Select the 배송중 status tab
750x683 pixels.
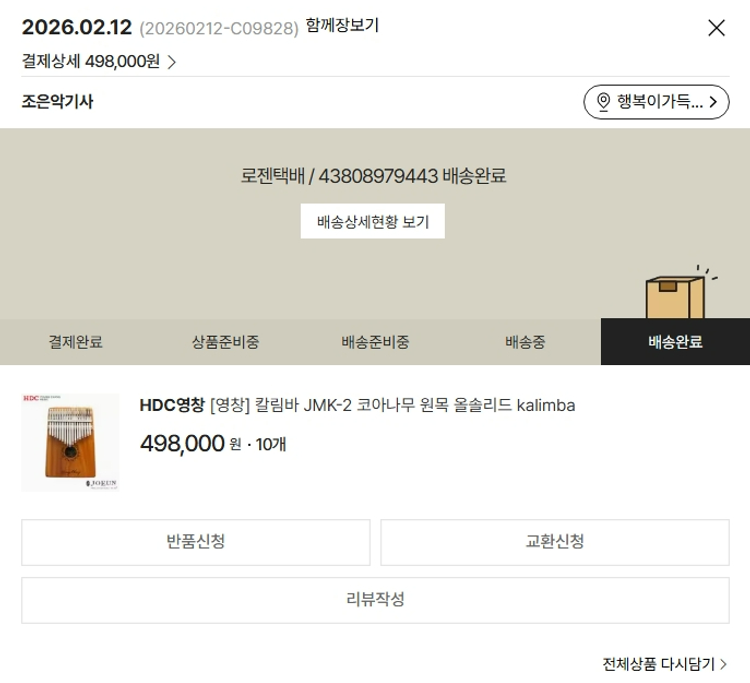(x=525, y=342)
